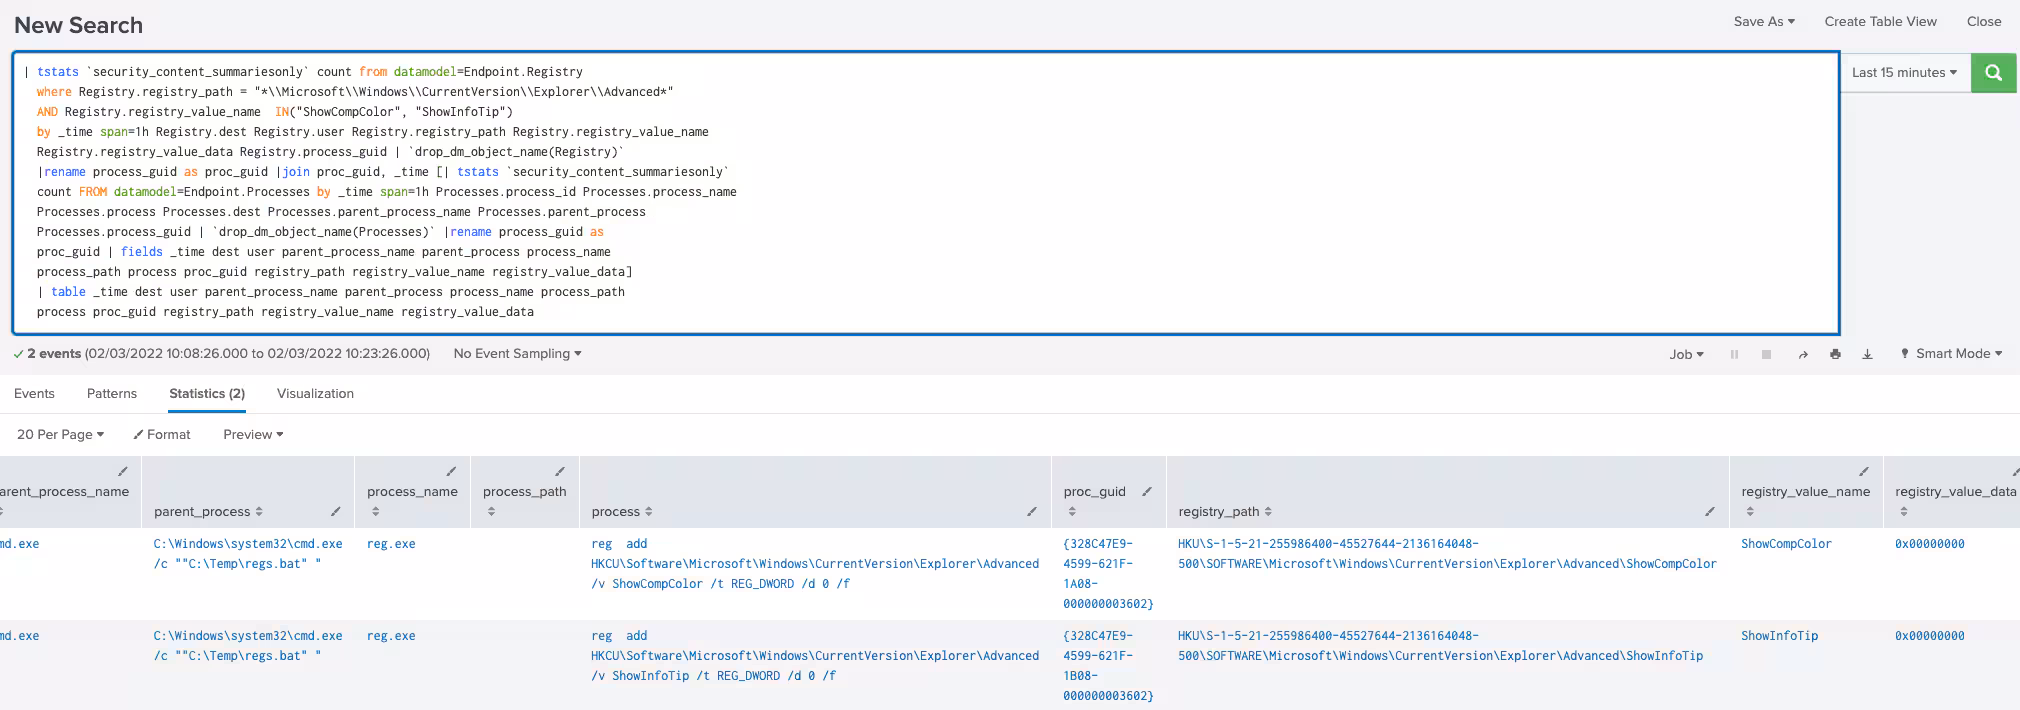Click ShowCompColor registry_value_name cell

point(1786,544)
